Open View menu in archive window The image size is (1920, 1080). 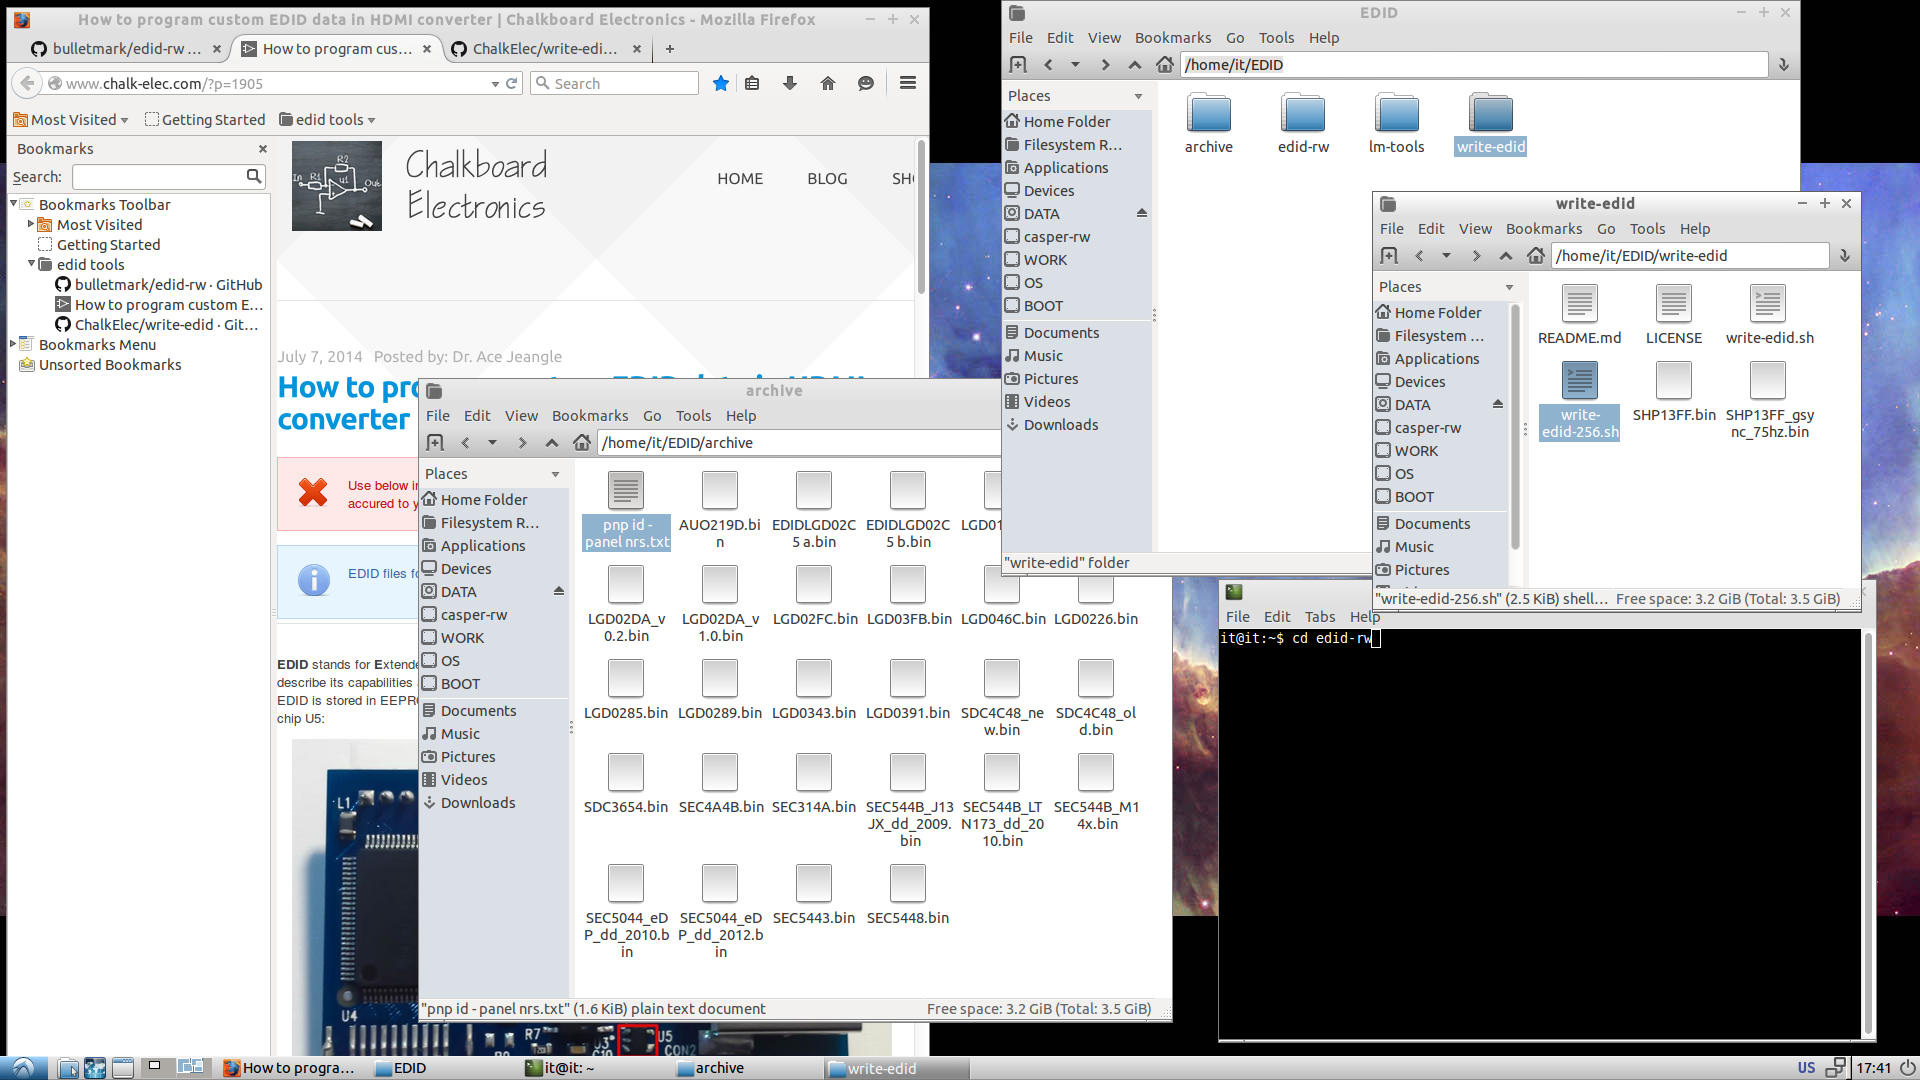[x=521, y=416]
